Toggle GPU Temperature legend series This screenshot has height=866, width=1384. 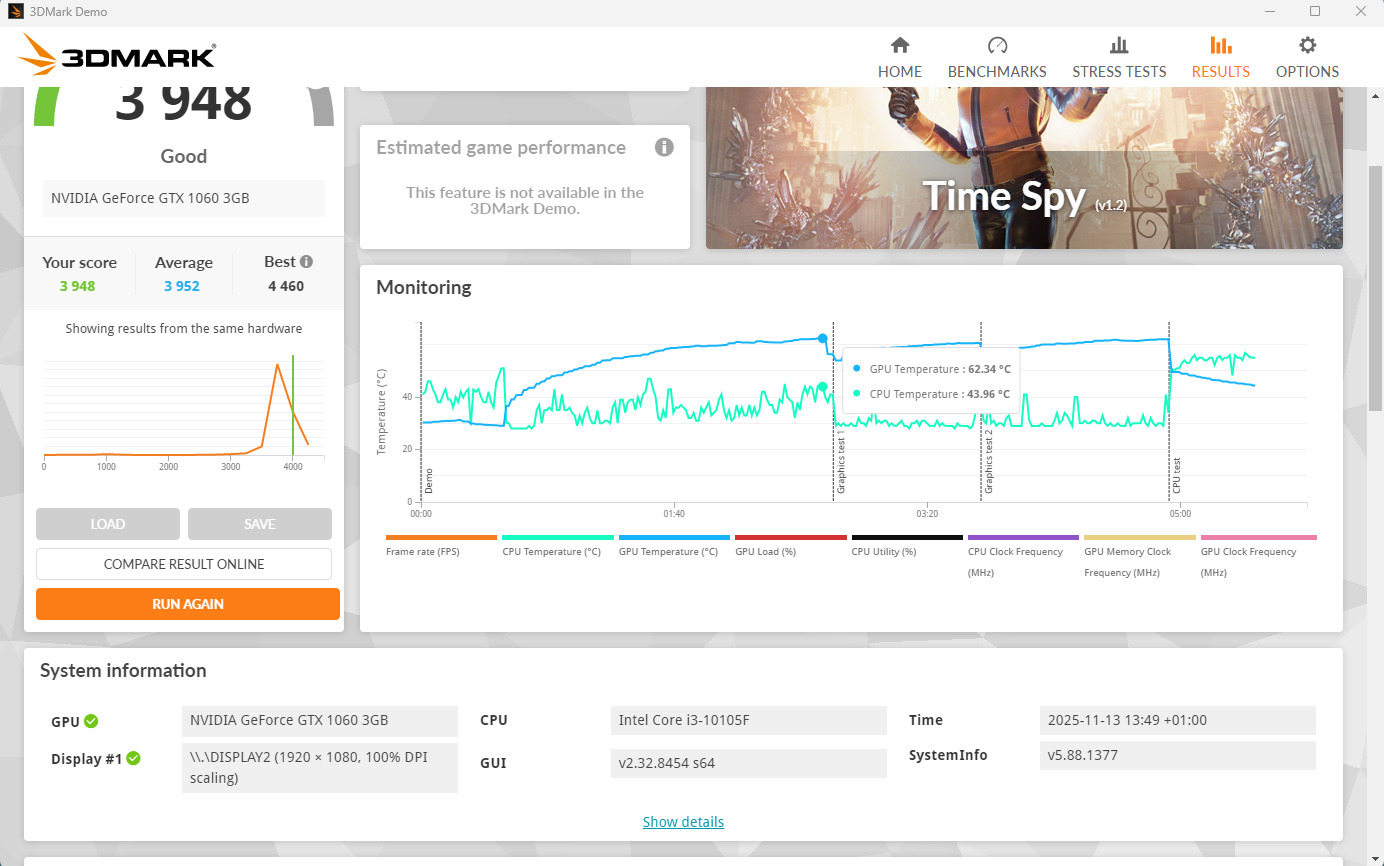(x=674, y=546)
